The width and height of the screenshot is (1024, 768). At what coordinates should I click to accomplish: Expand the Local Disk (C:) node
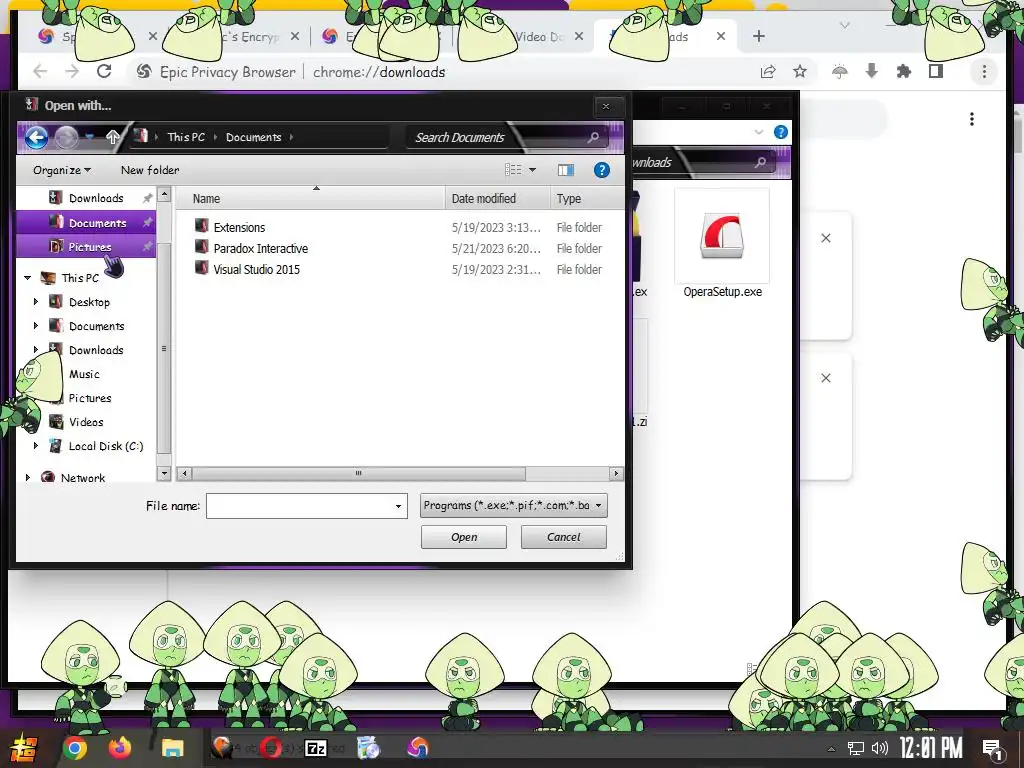click(36, 446)
